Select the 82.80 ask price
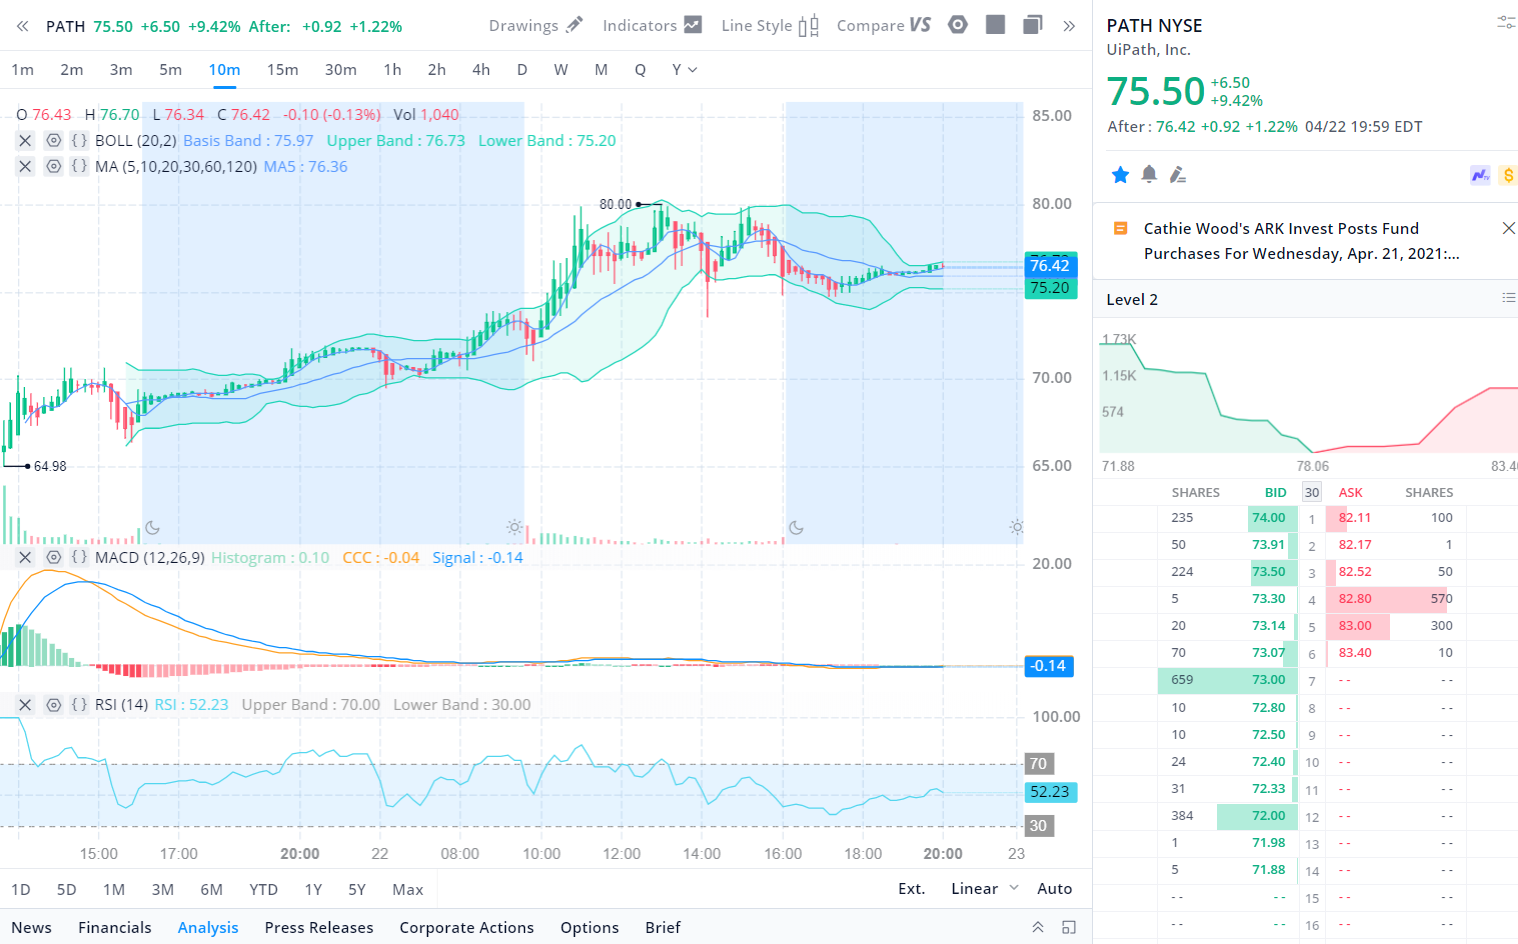The width and height of the screenshot is (1518, 944). pyautogui.click(x=1355, y=599)
